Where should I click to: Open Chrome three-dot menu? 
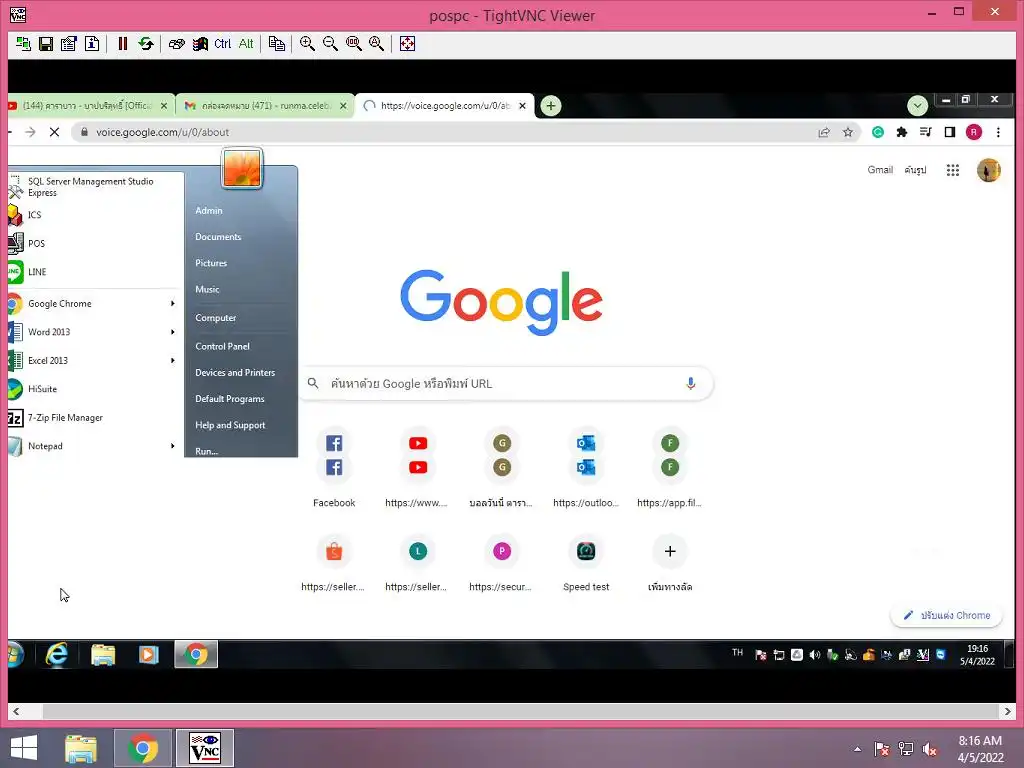coord(999,132)
